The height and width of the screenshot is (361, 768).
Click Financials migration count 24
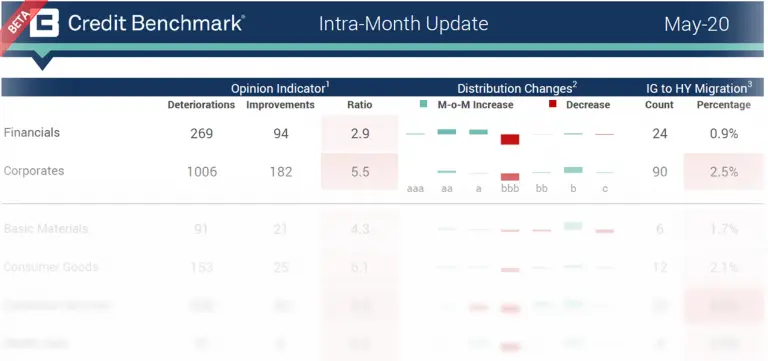coord(660,133)
